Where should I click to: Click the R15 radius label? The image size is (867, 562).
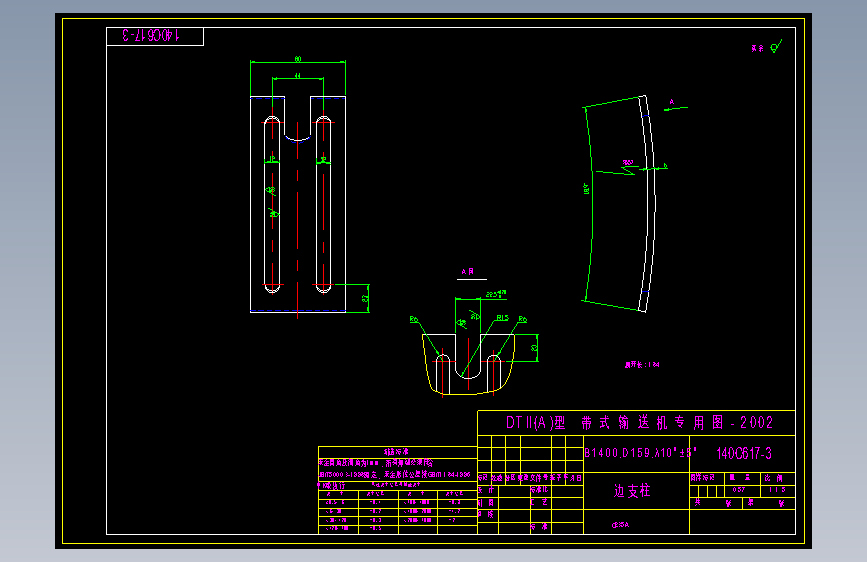[502, 318]
